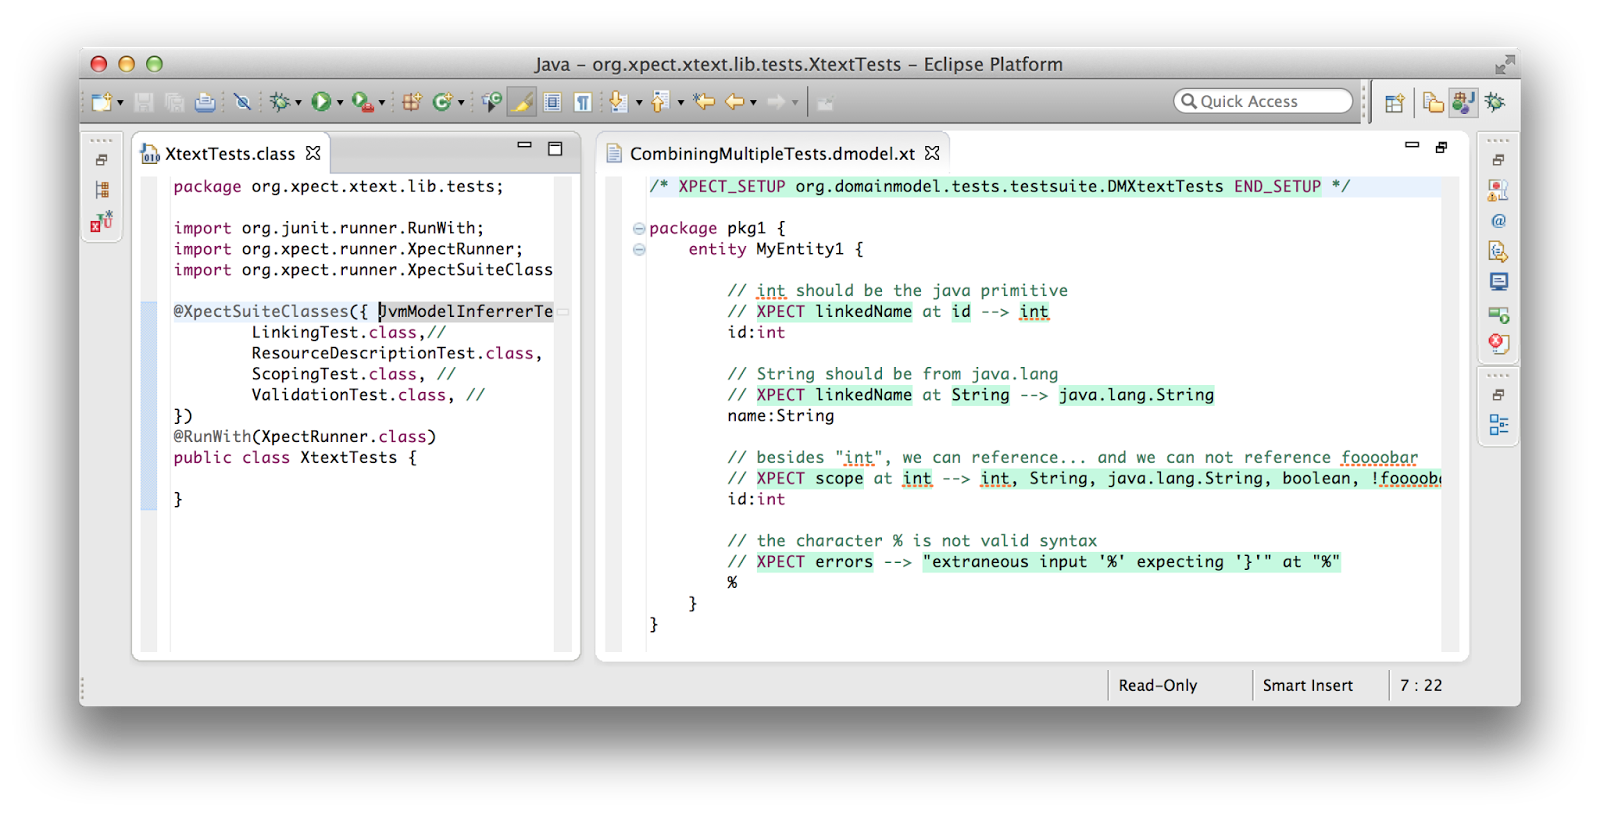Image resolution: width=1600 pixels, height=816 pixels.
Task: Open the JUnit view icon in left trim
Action: (102, 221)
